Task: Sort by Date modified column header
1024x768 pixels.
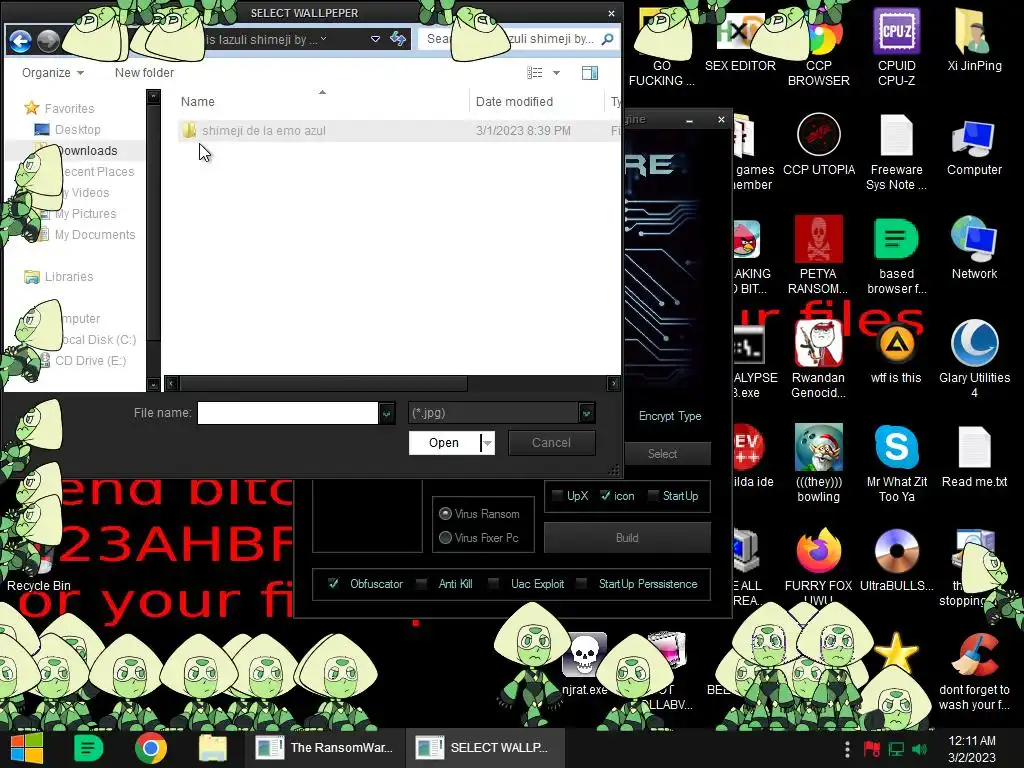Action: click(x=514, y=101)
